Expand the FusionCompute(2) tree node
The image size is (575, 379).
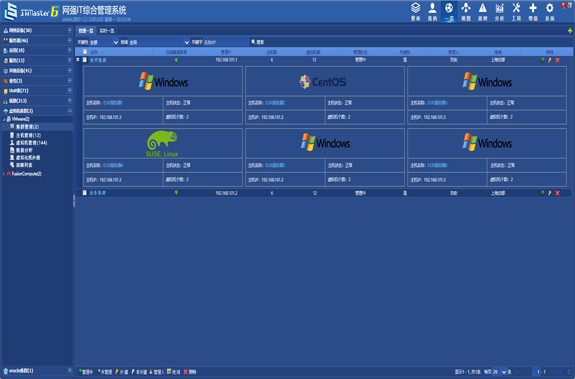click(4, 174)
